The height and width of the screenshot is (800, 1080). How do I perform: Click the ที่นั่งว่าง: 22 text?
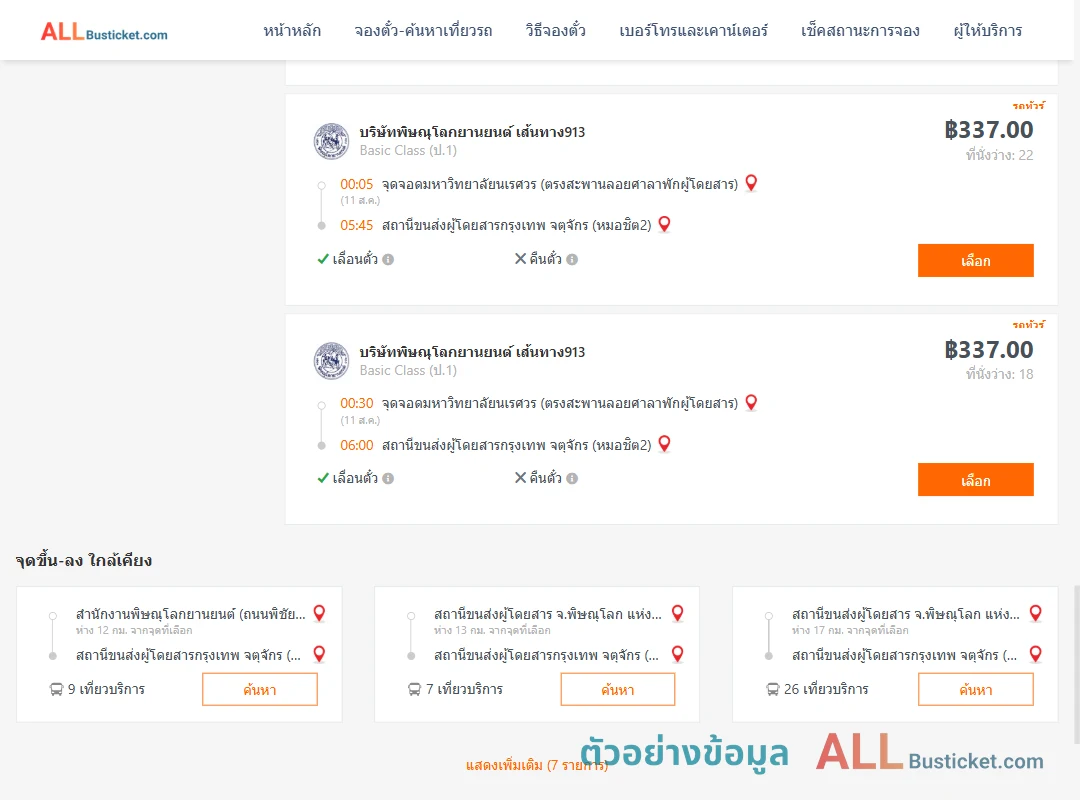coord(999,155)
